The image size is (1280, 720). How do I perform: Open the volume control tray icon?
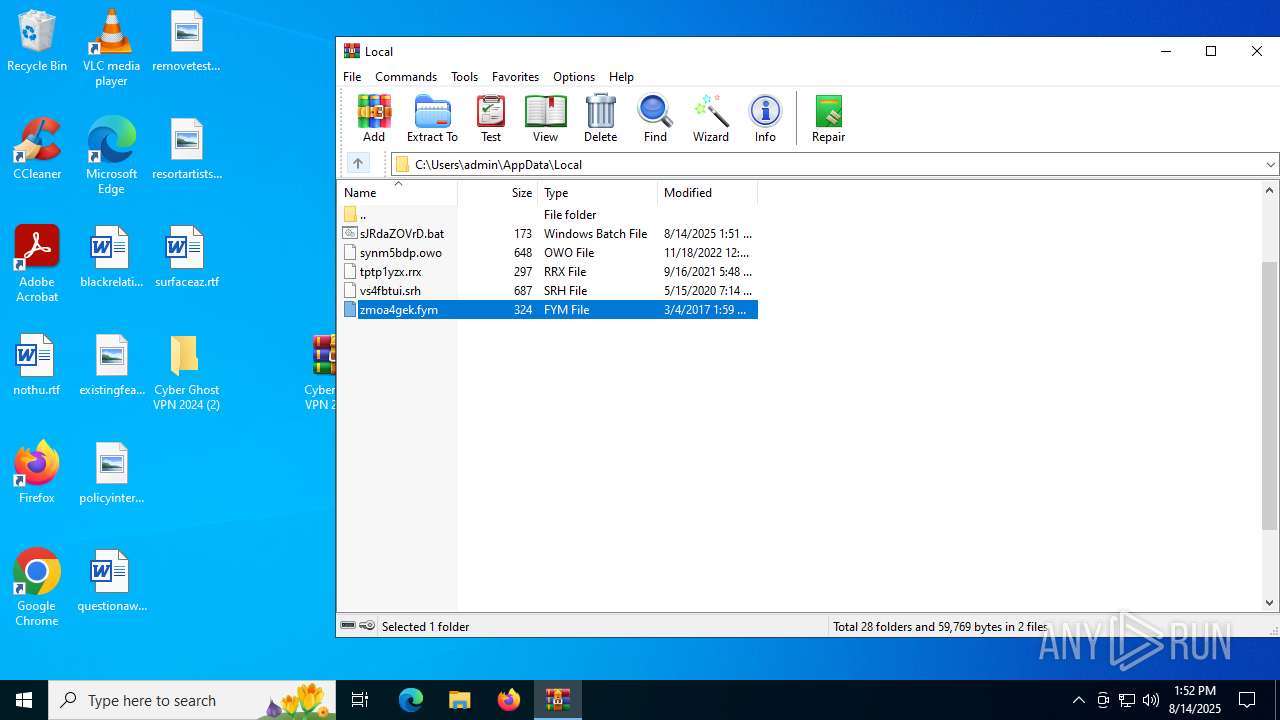1151,700
